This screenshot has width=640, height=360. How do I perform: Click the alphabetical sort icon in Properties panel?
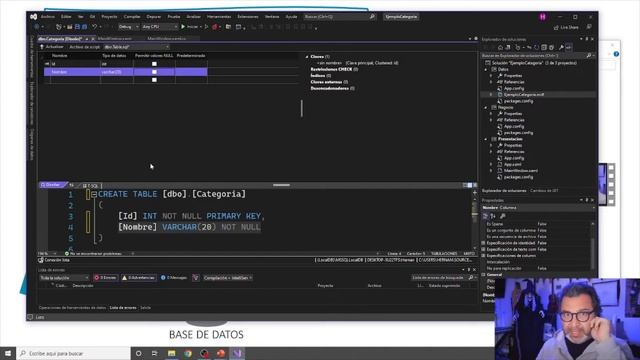493,216
